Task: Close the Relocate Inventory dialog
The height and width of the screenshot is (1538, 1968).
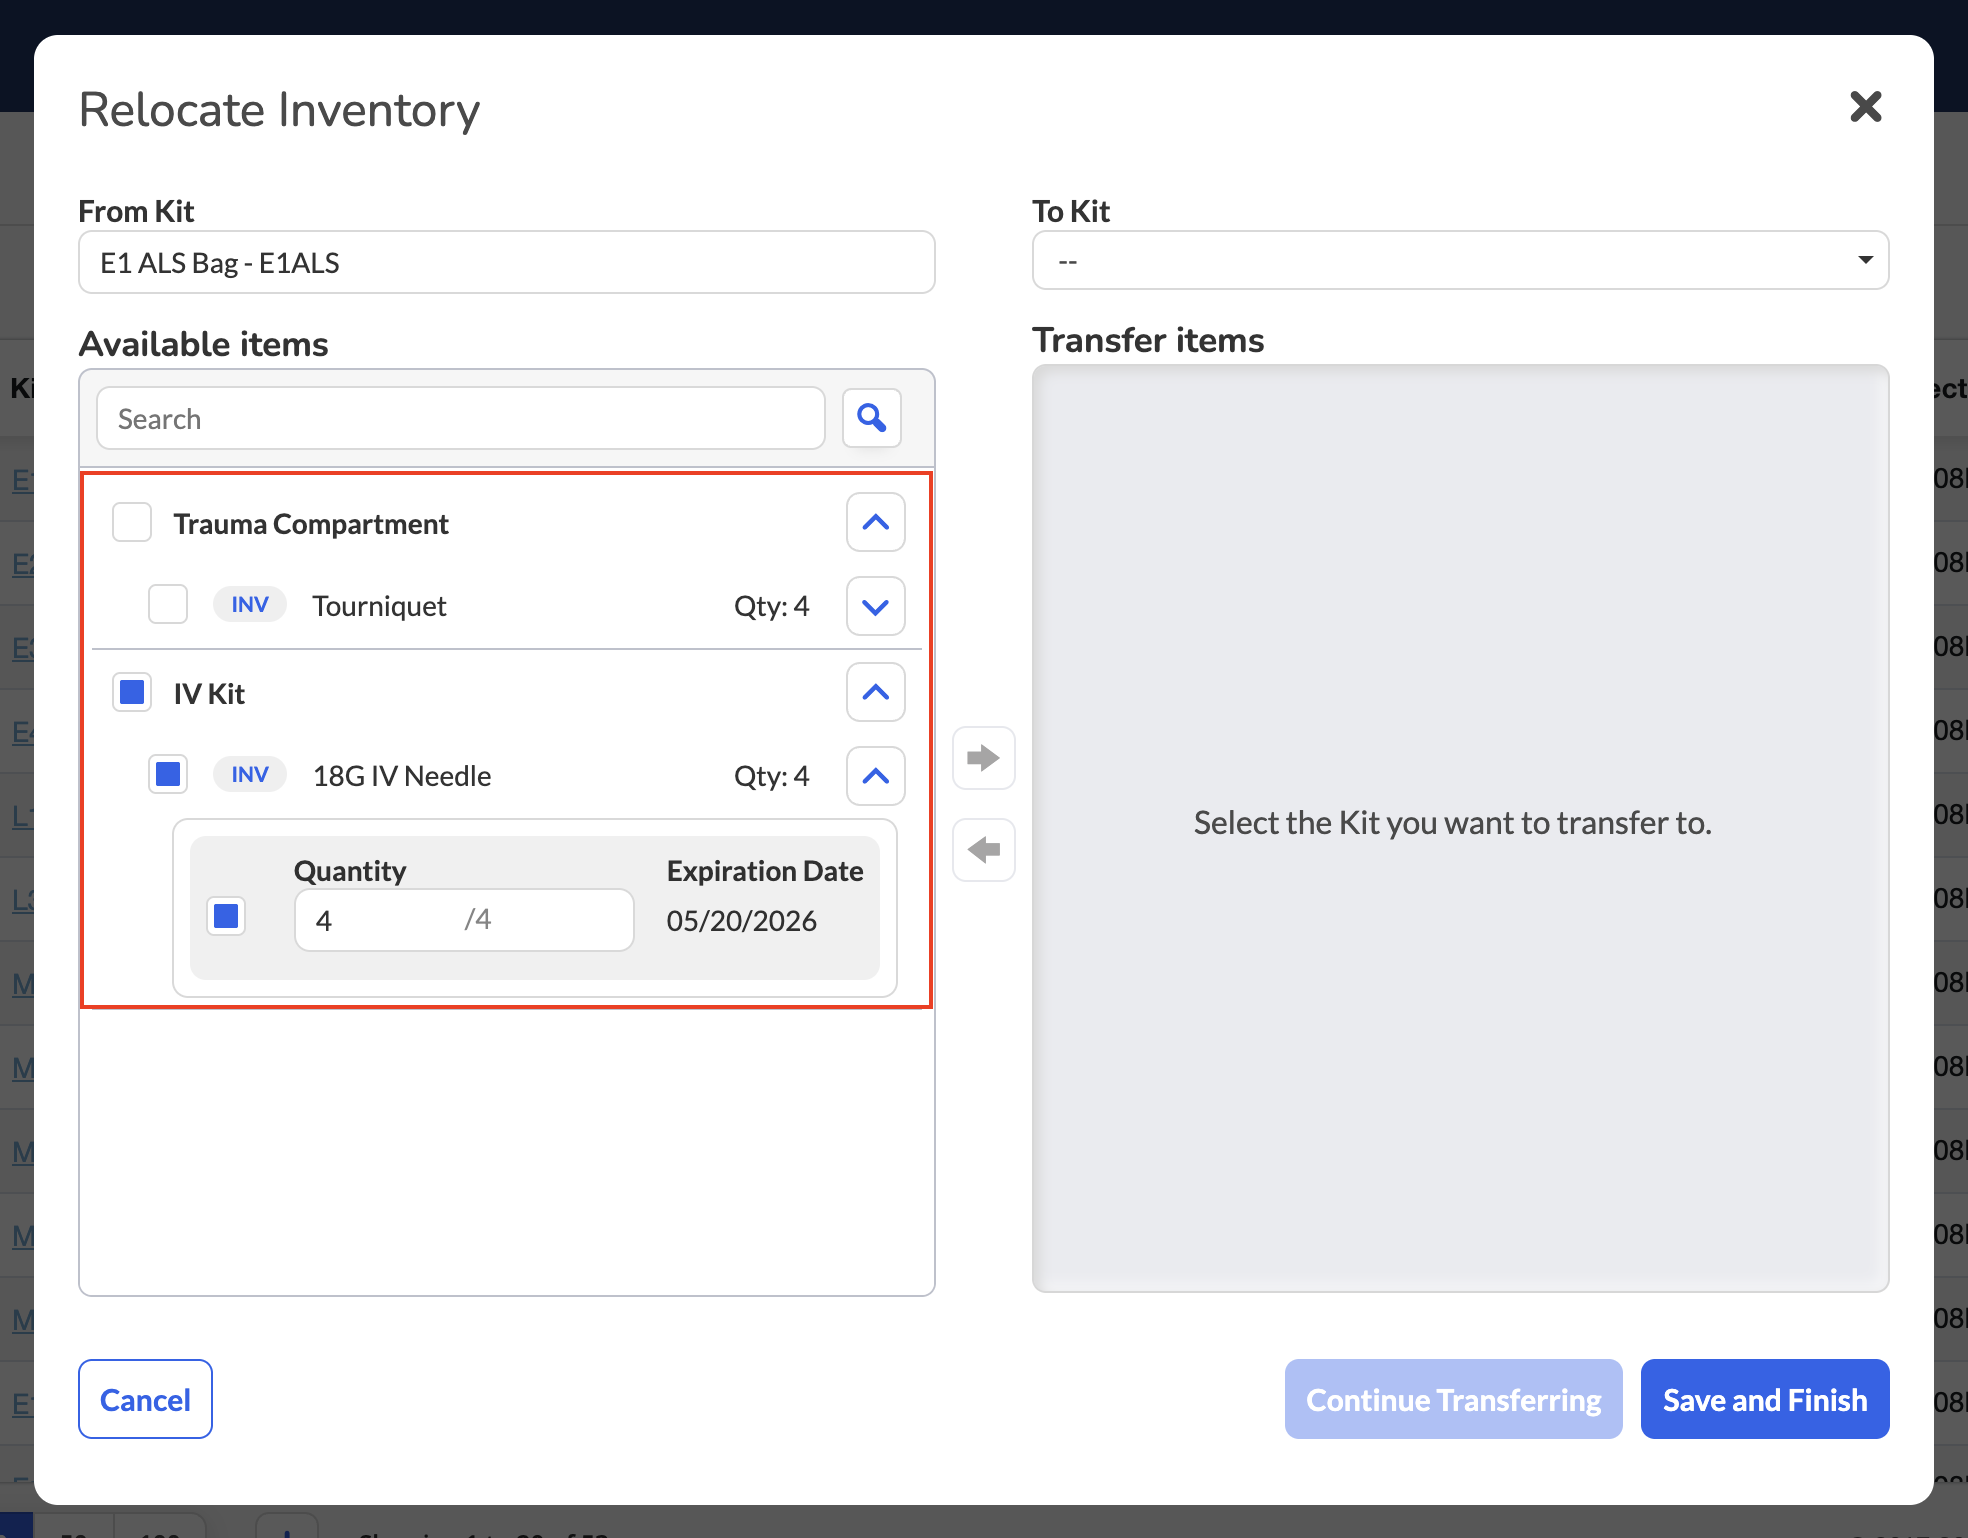Action: click(1865, 107)
